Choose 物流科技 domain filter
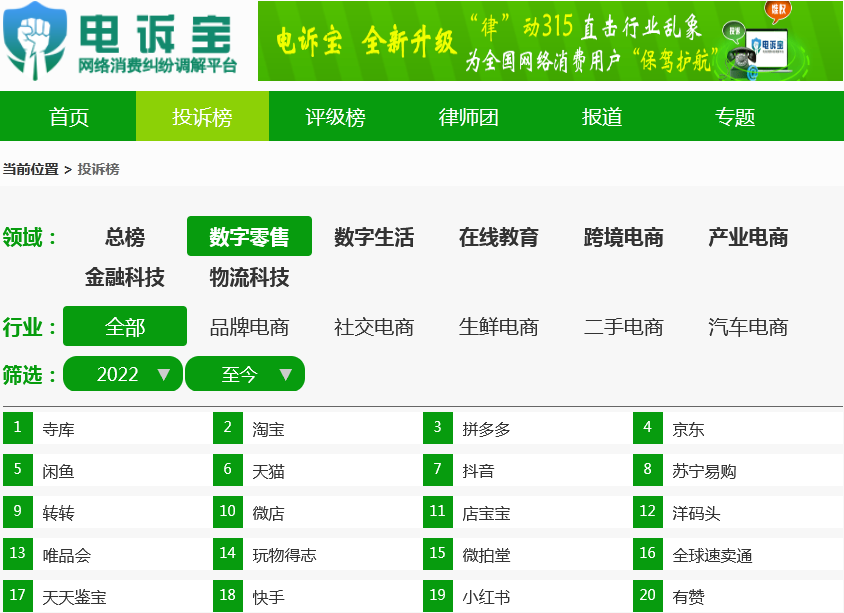844x613 pixels. pos(249,277)
